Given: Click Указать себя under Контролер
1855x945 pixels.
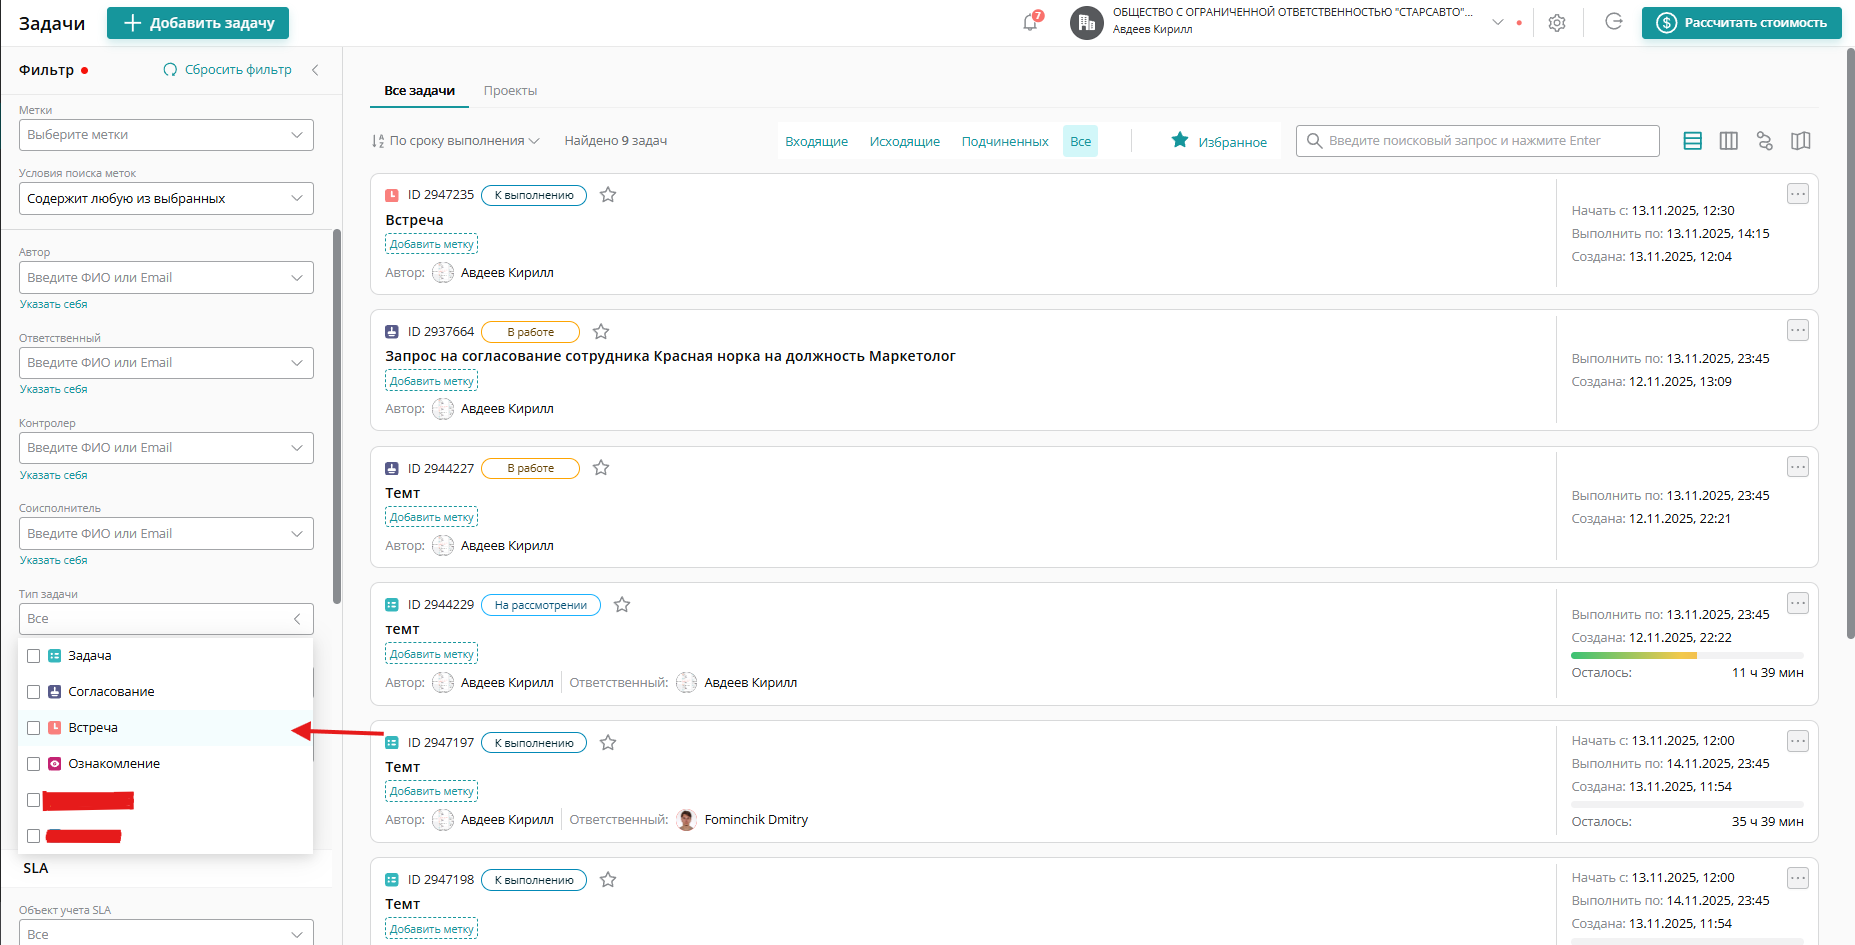Looking at the screenshot, I should tap(54, 475).
